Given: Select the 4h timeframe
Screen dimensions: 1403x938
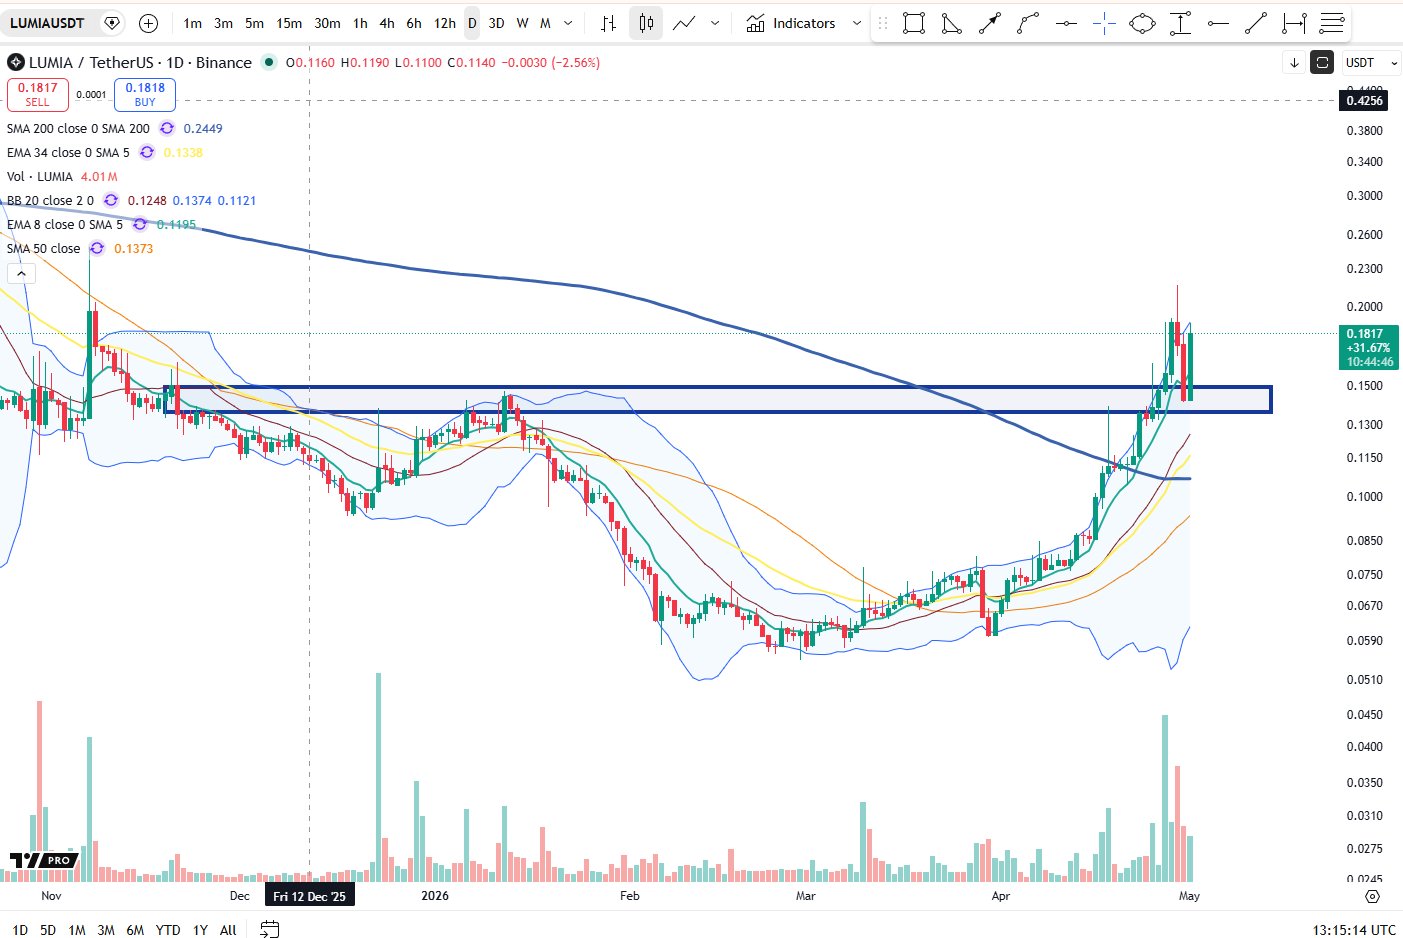Looking at the screenshot, I should [387, 23].
